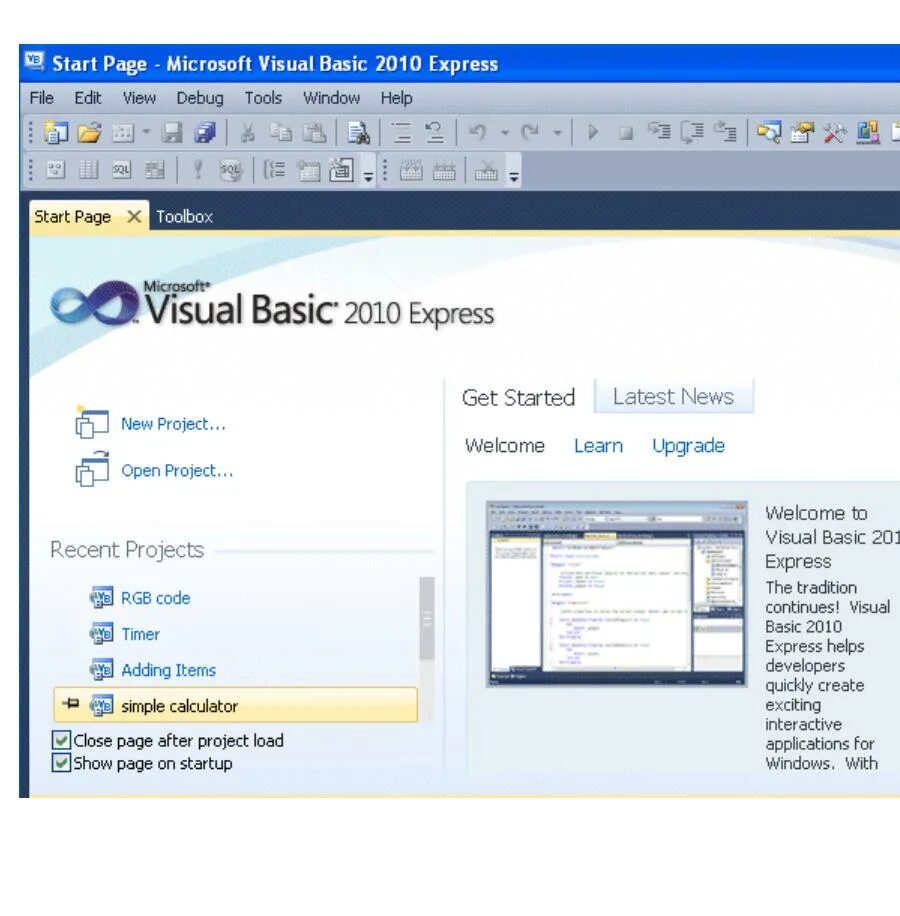The height and width of the screenshot is (916, 900).
Task: Unpin simple calculator using pushpin icon
Action: (x=71, y=704)
